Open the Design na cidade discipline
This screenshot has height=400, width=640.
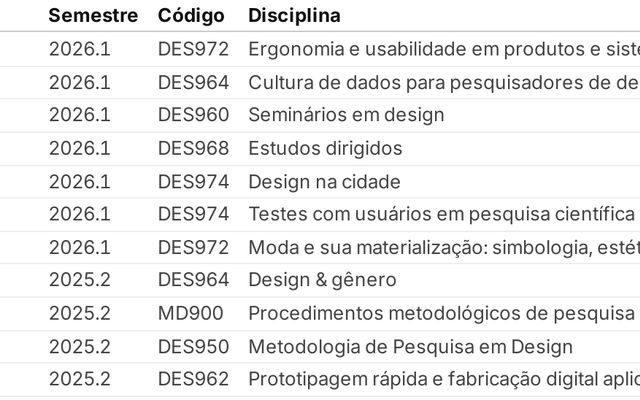point(324,181)
